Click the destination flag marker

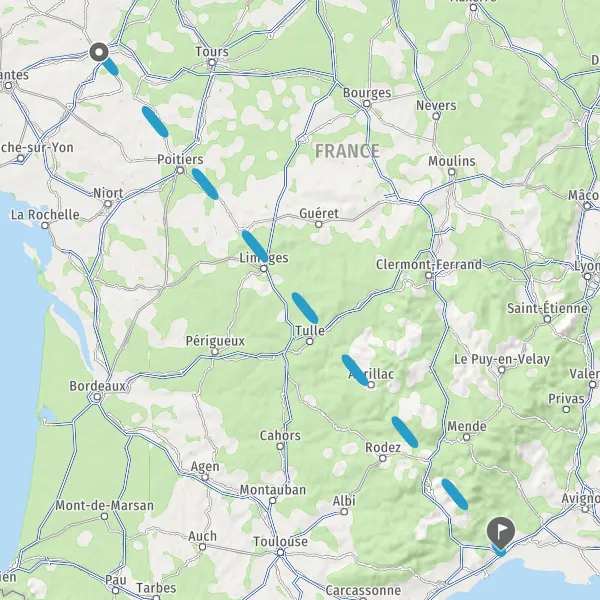[501, 532]
